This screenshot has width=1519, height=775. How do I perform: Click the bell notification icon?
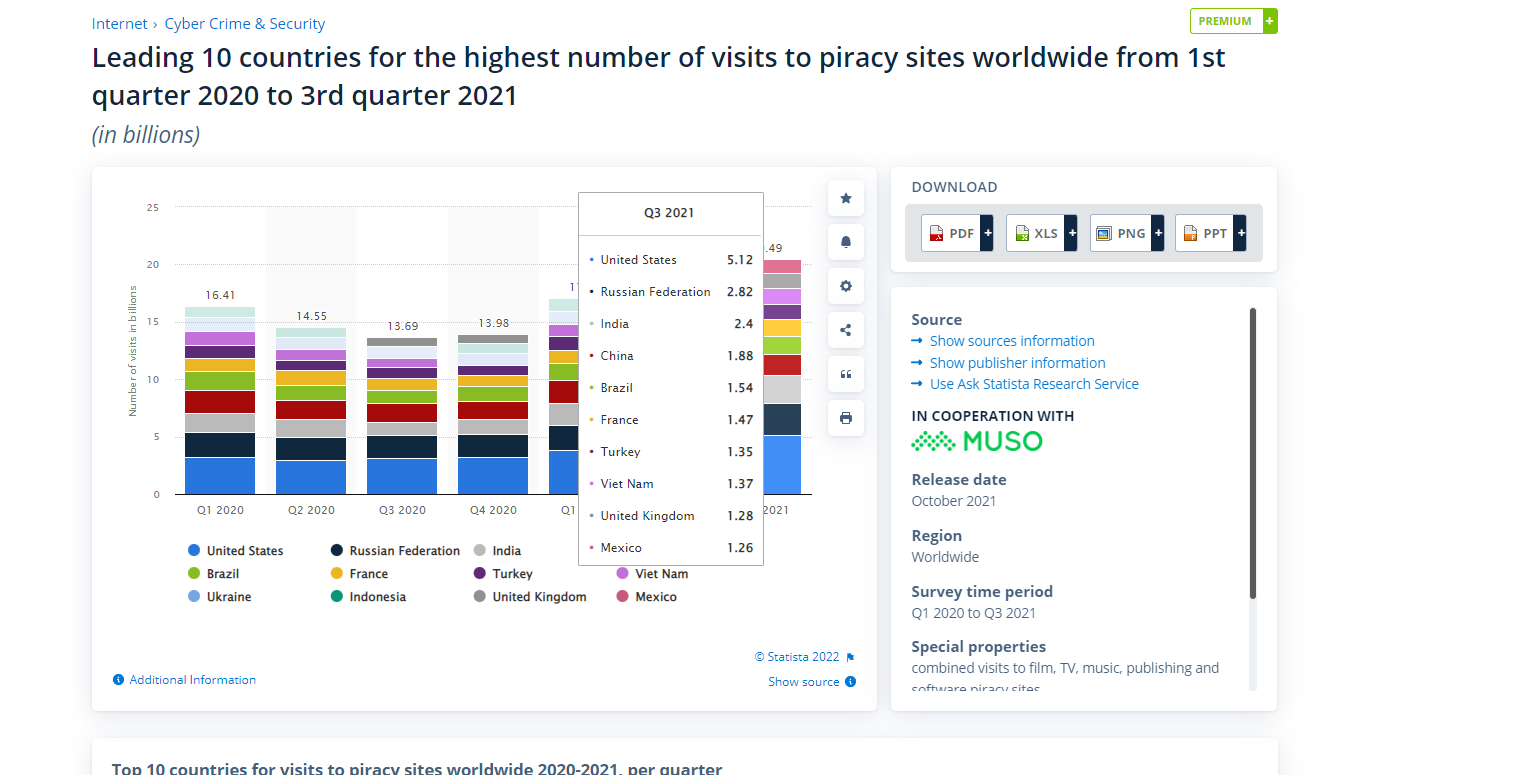[846, 242]
